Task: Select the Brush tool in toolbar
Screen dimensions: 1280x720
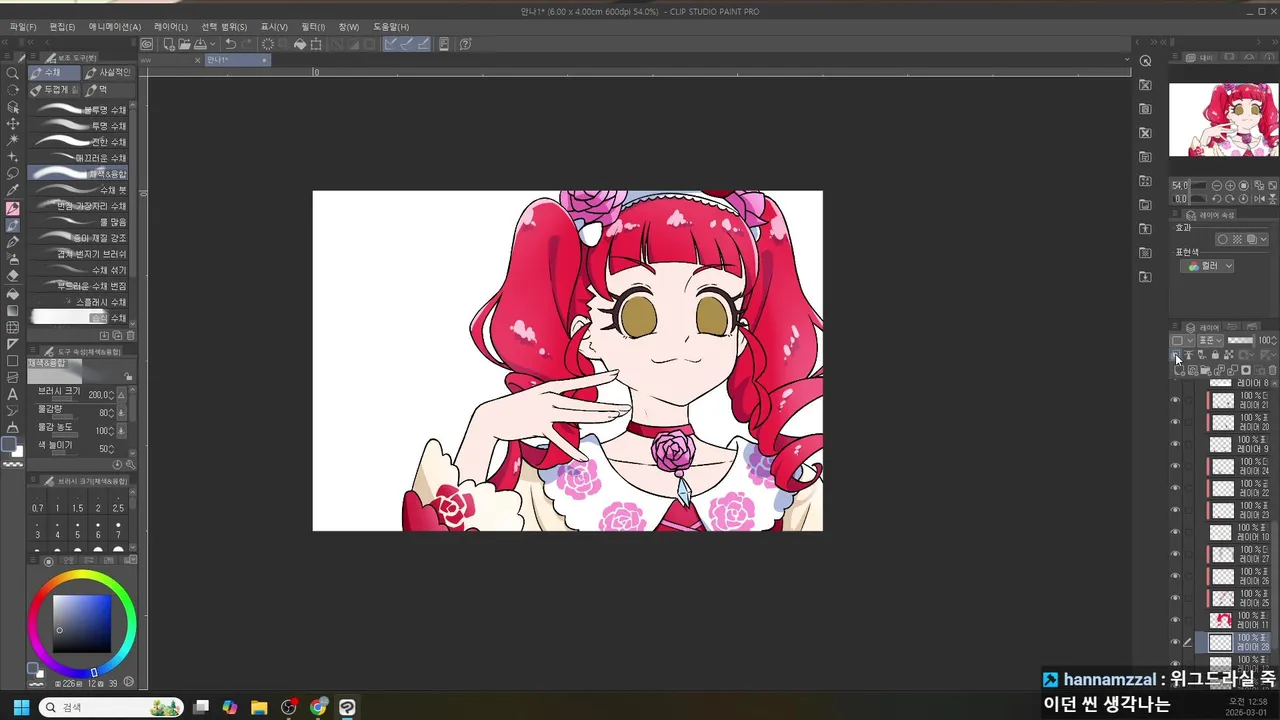Action: coord(13,225)
